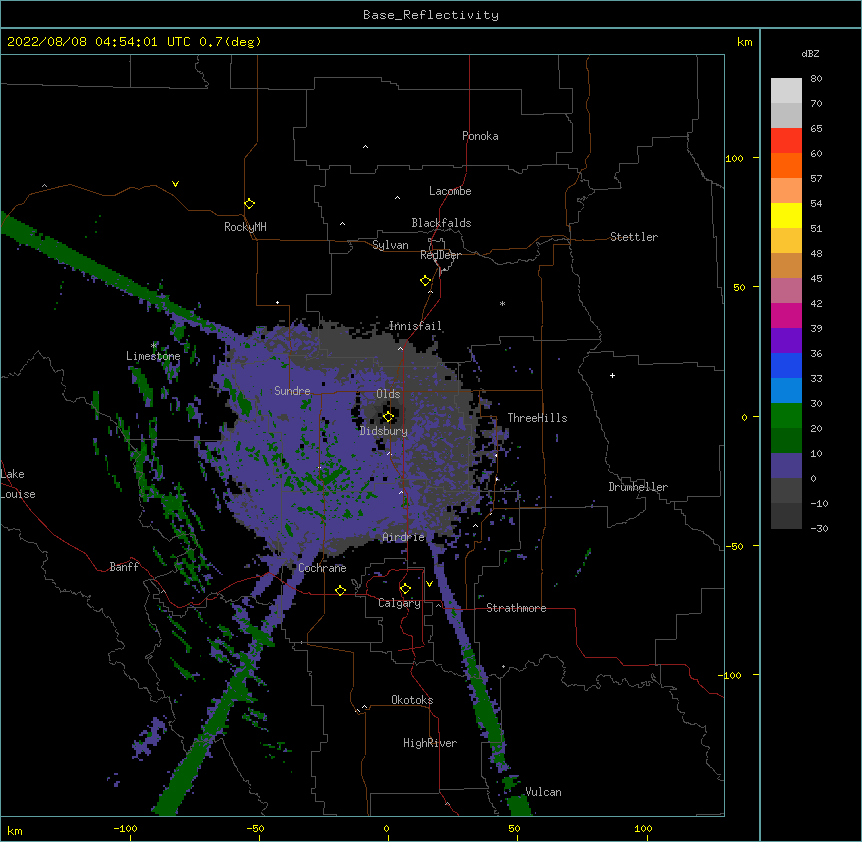Viewport: 862px width, 842px height.
Task: Click the timestamp 2022/08/08 04:54:01 UTC
Action: (x=99, y=42)
